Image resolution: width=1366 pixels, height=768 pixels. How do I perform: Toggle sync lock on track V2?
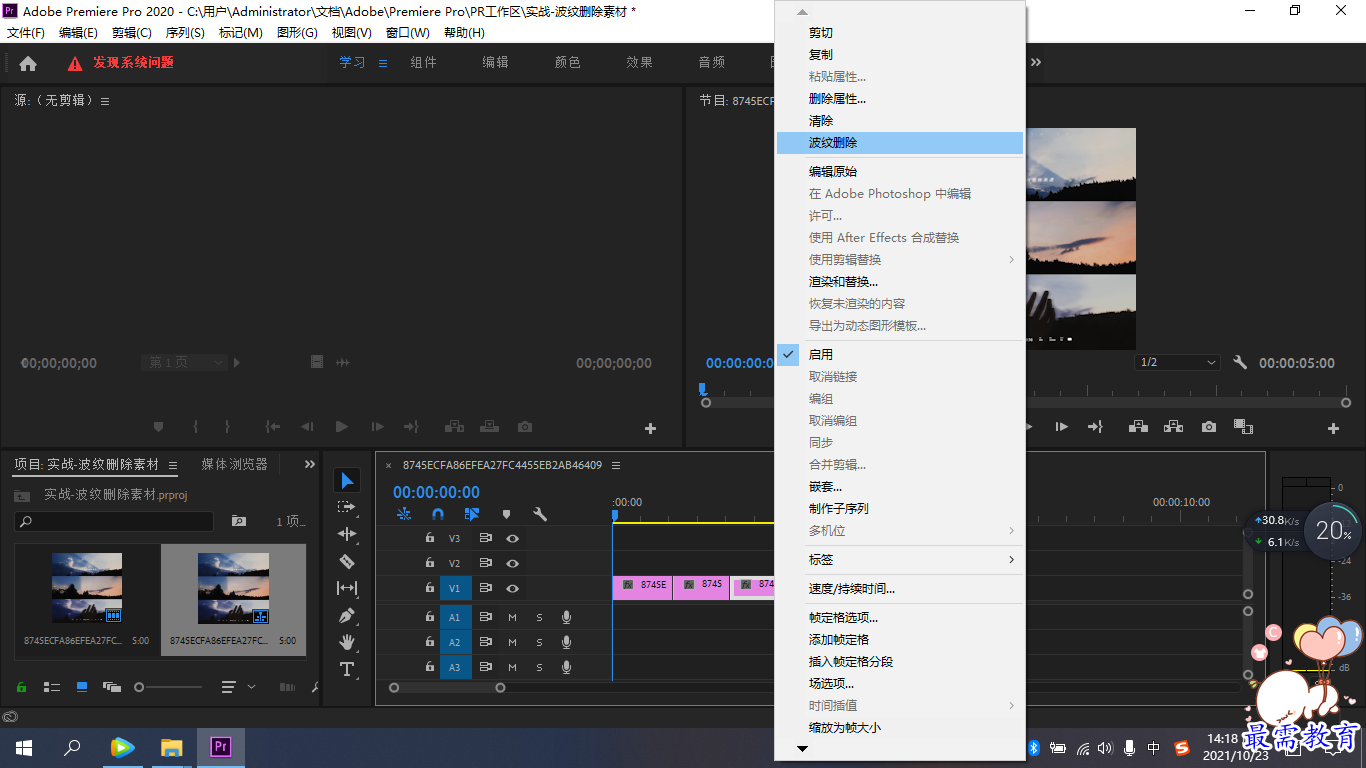click(x=485, y=563)
